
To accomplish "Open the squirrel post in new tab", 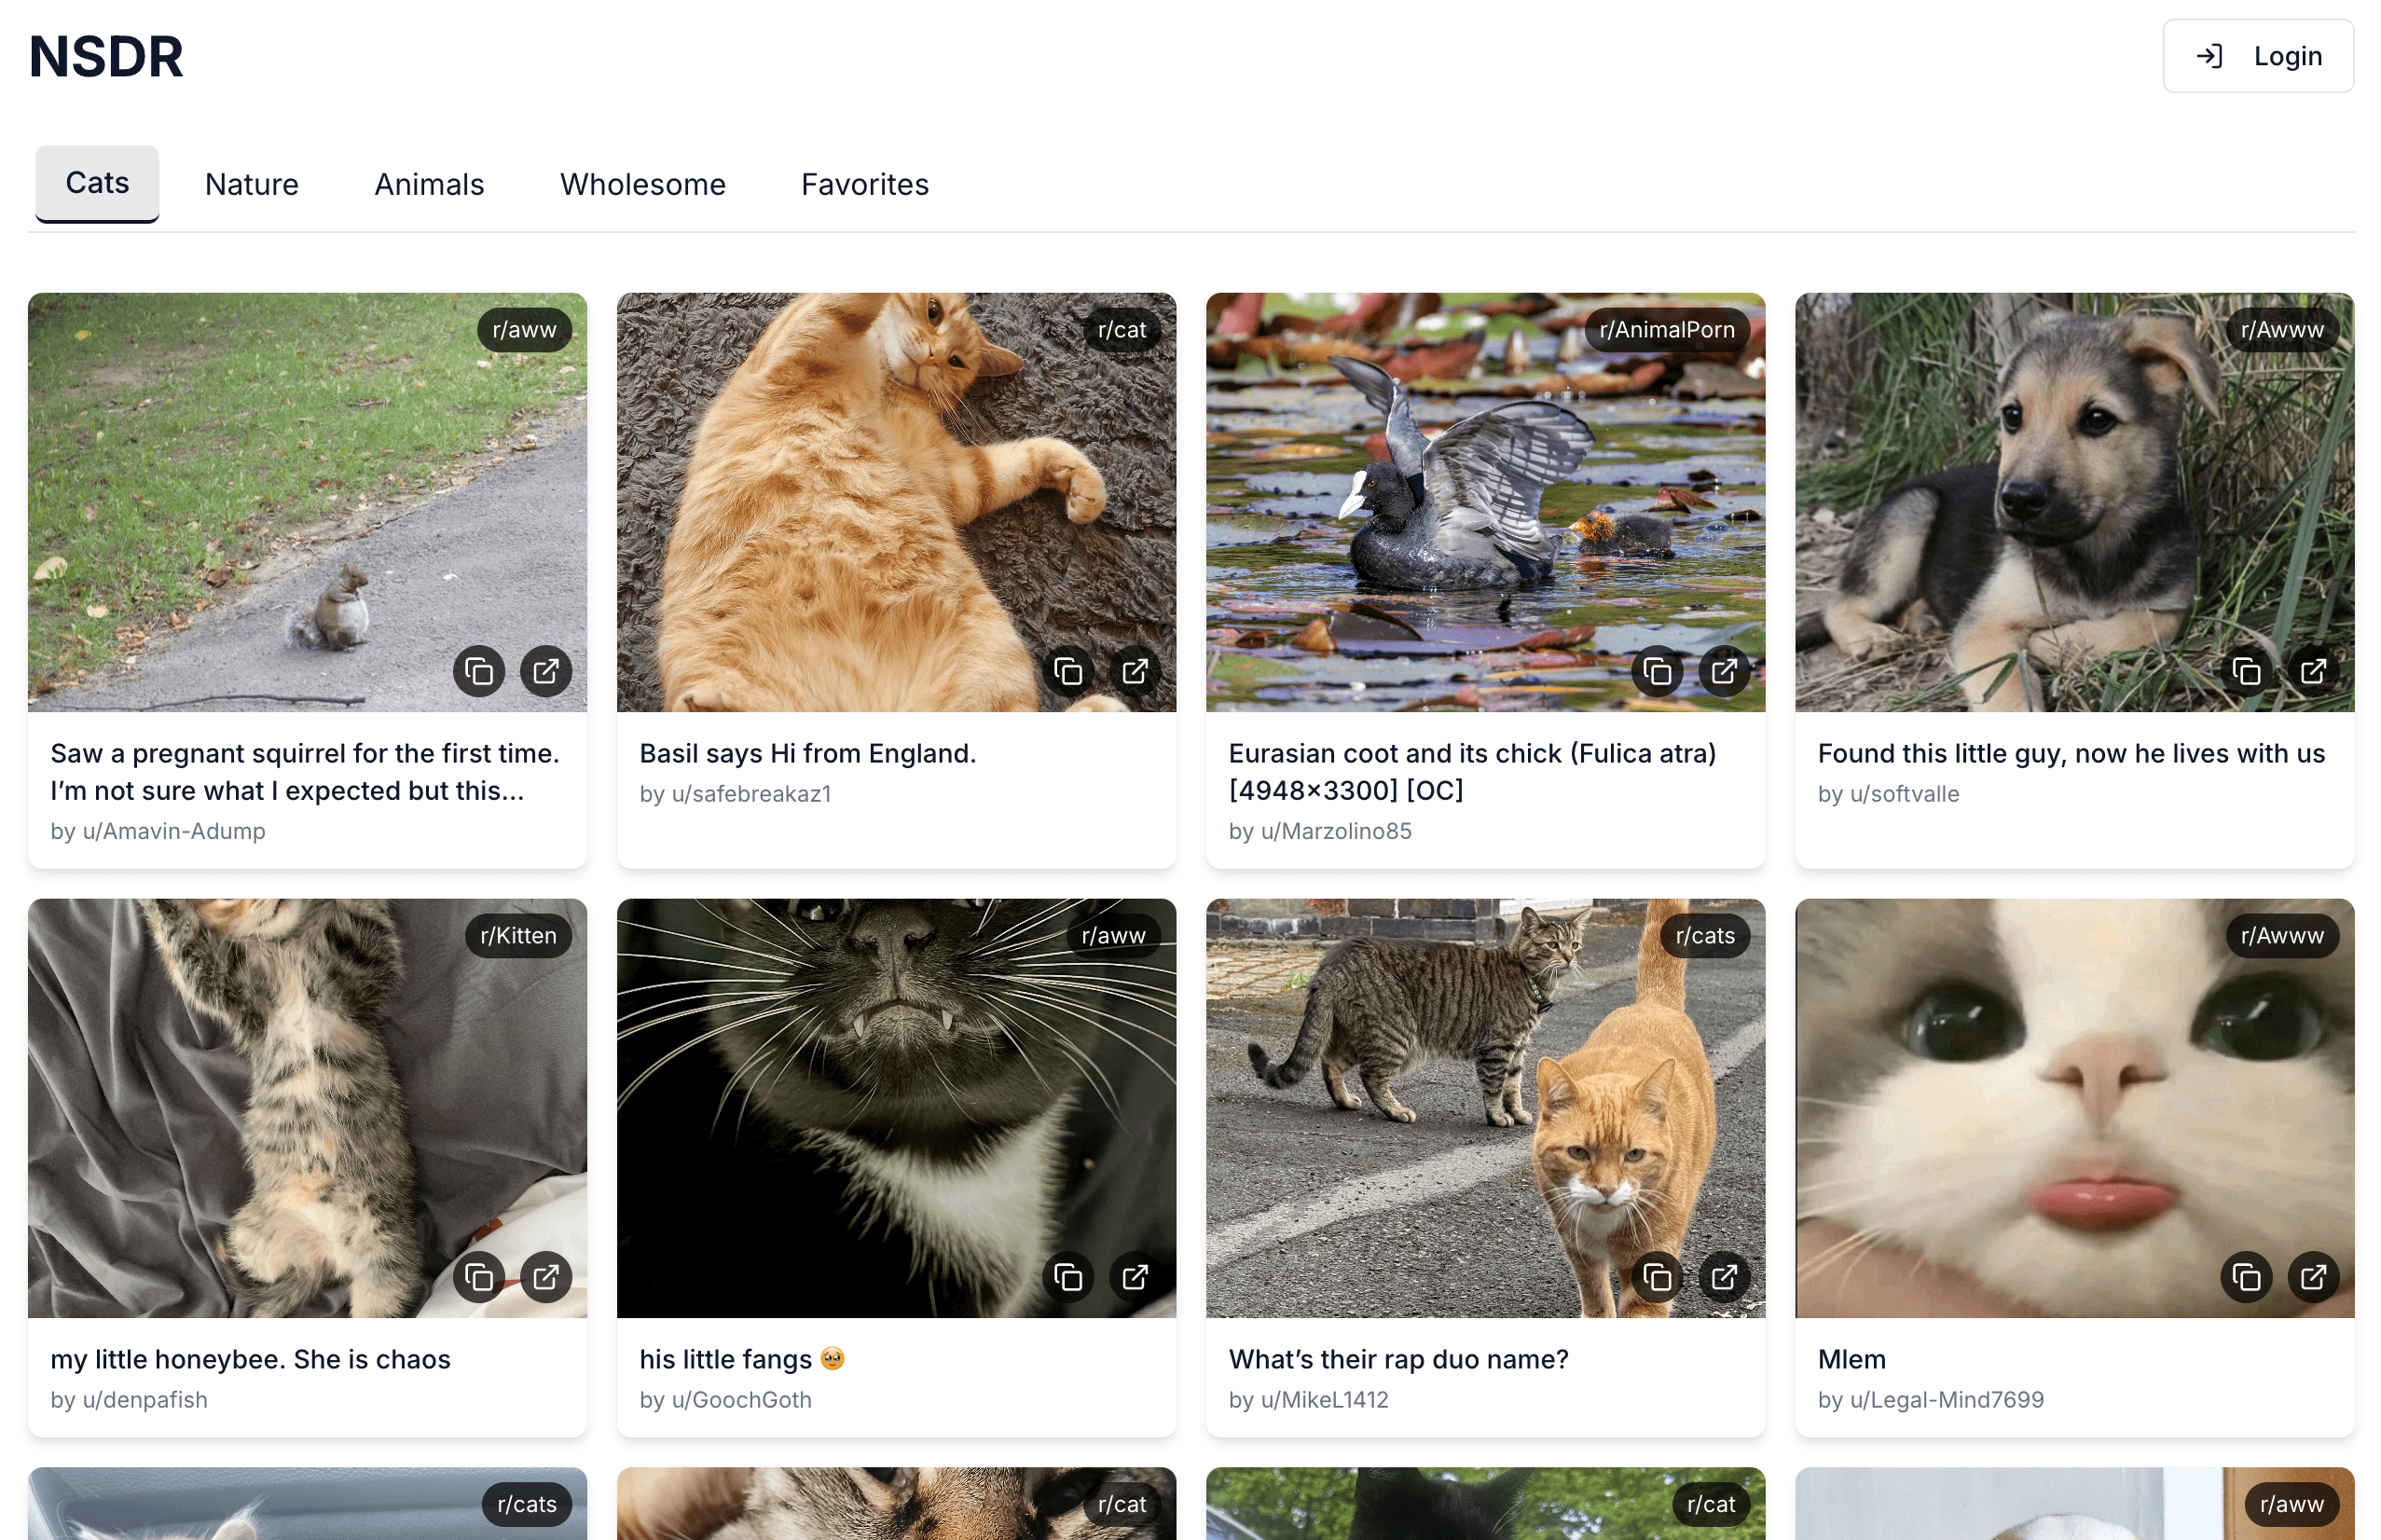I will pos(546,671).
